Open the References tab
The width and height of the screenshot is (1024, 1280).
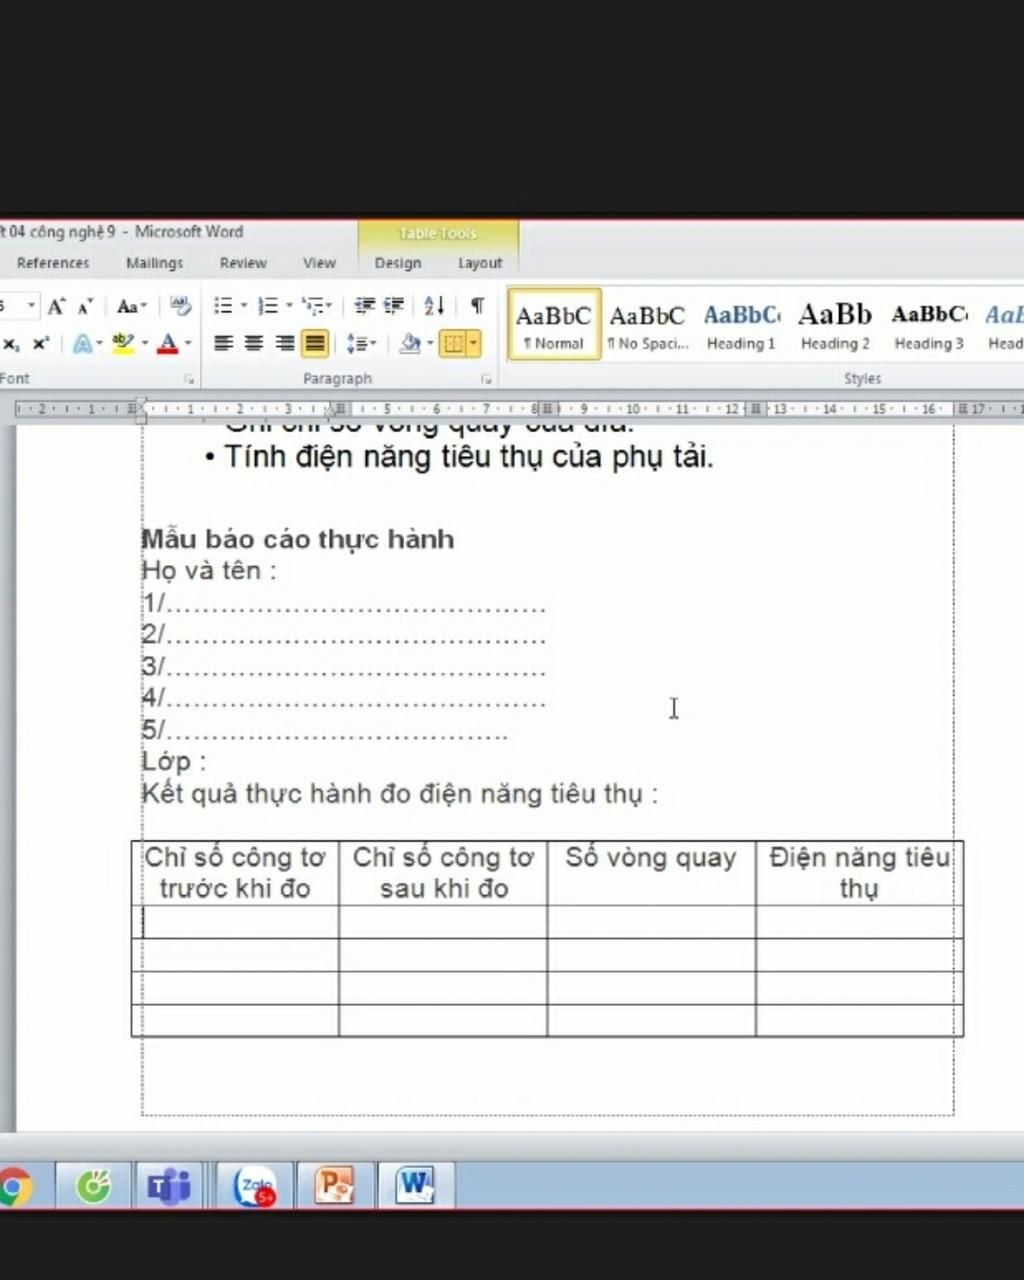click(53, 263)
